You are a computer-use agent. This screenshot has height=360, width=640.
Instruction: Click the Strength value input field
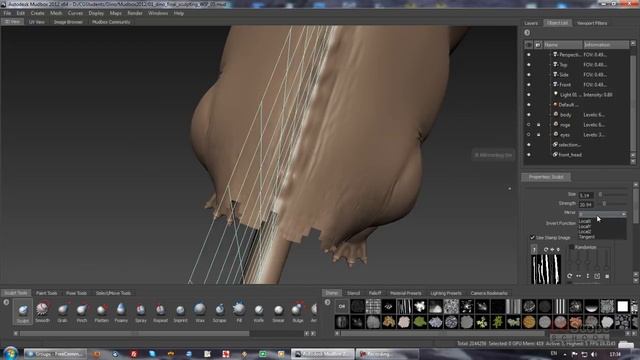click(586, 204)
